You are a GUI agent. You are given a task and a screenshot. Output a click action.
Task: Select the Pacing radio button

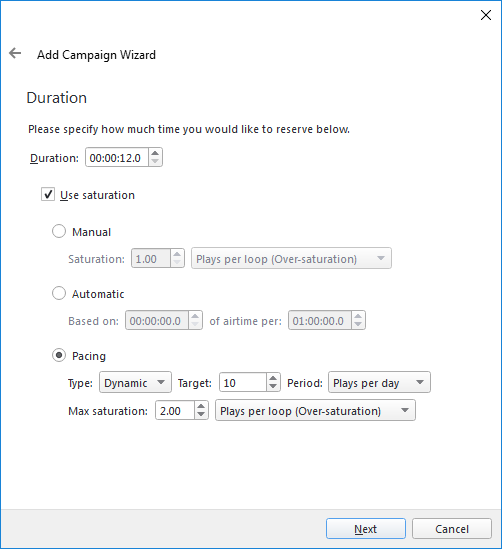click(59, 355)
